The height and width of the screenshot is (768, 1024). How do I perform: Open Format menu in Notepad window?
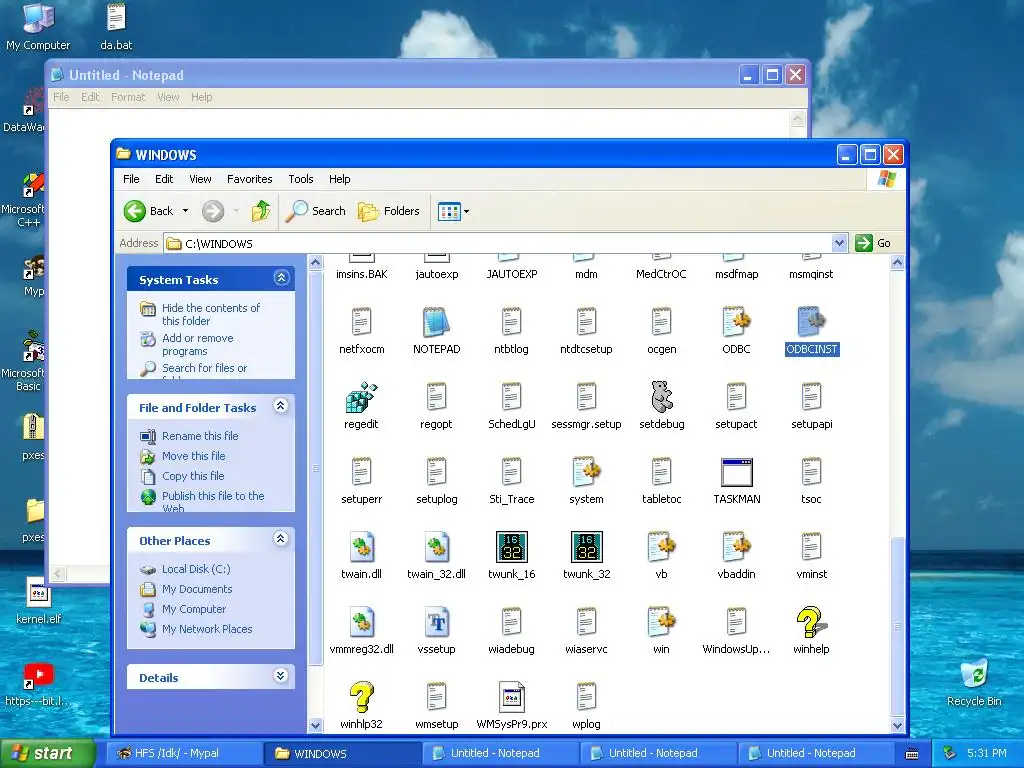click(x=128, y=97)
